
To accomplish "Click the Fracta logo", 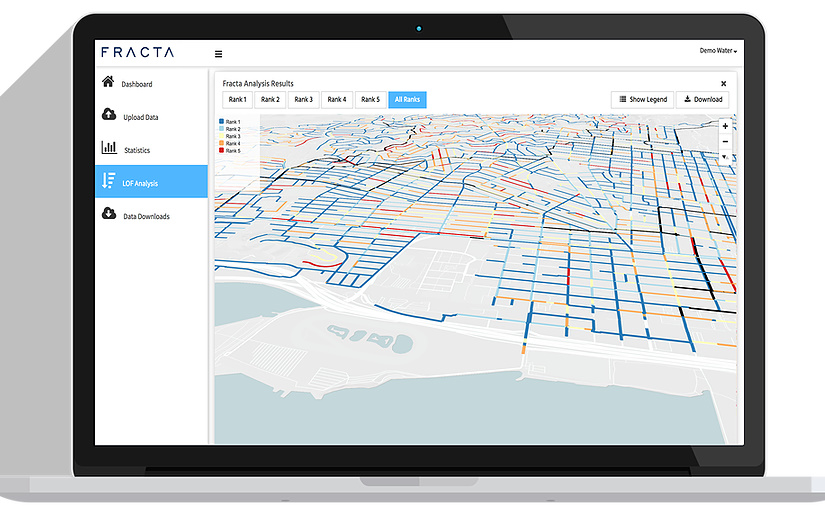I will [137, 52].
